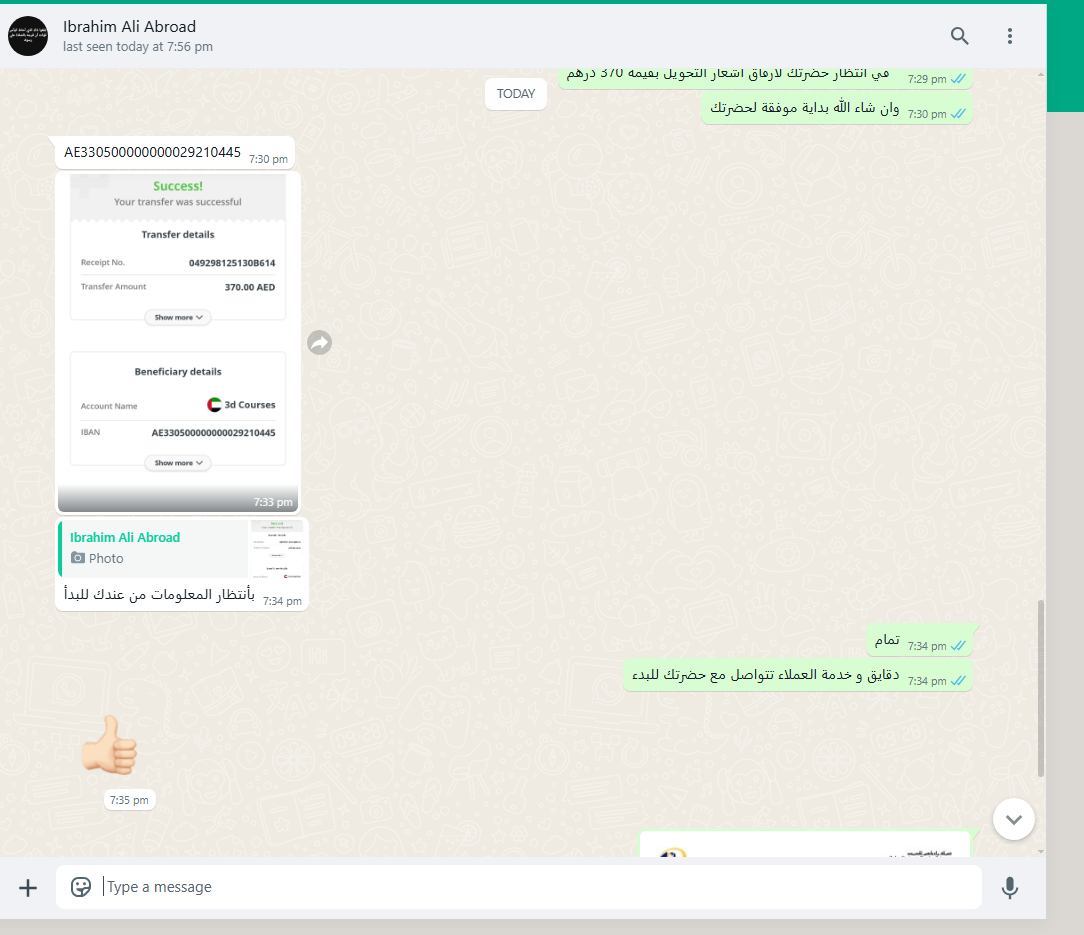Screen dimensions: 1084x935
Task: Open the transfer success receipt photo
Action: tap(178, 342)
